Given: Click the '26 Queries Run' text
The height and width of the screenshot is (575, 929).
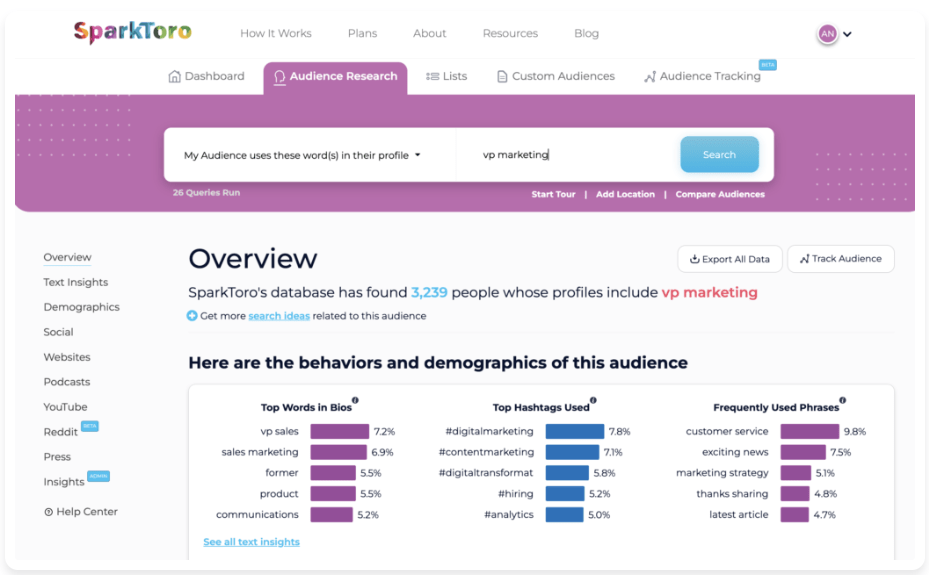Looking at the screenshot, I should point(206,192).
